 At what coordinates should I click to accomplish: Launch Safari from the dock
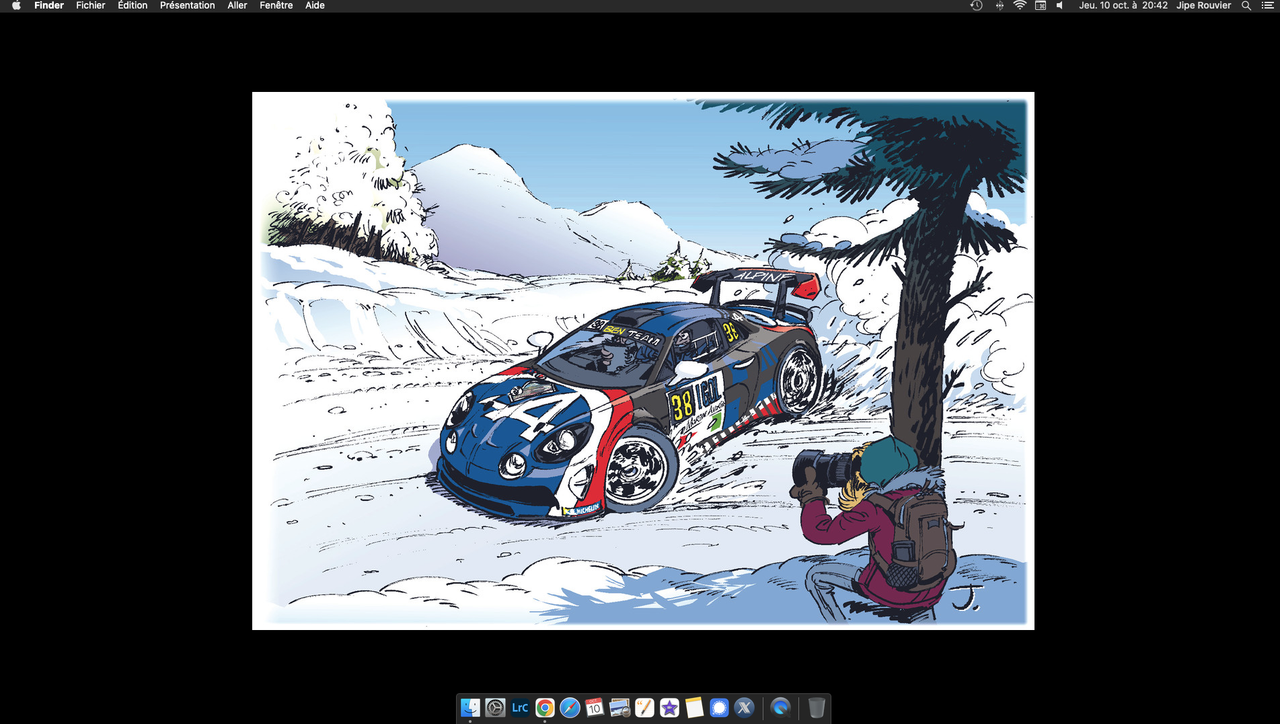pos(570,708)
